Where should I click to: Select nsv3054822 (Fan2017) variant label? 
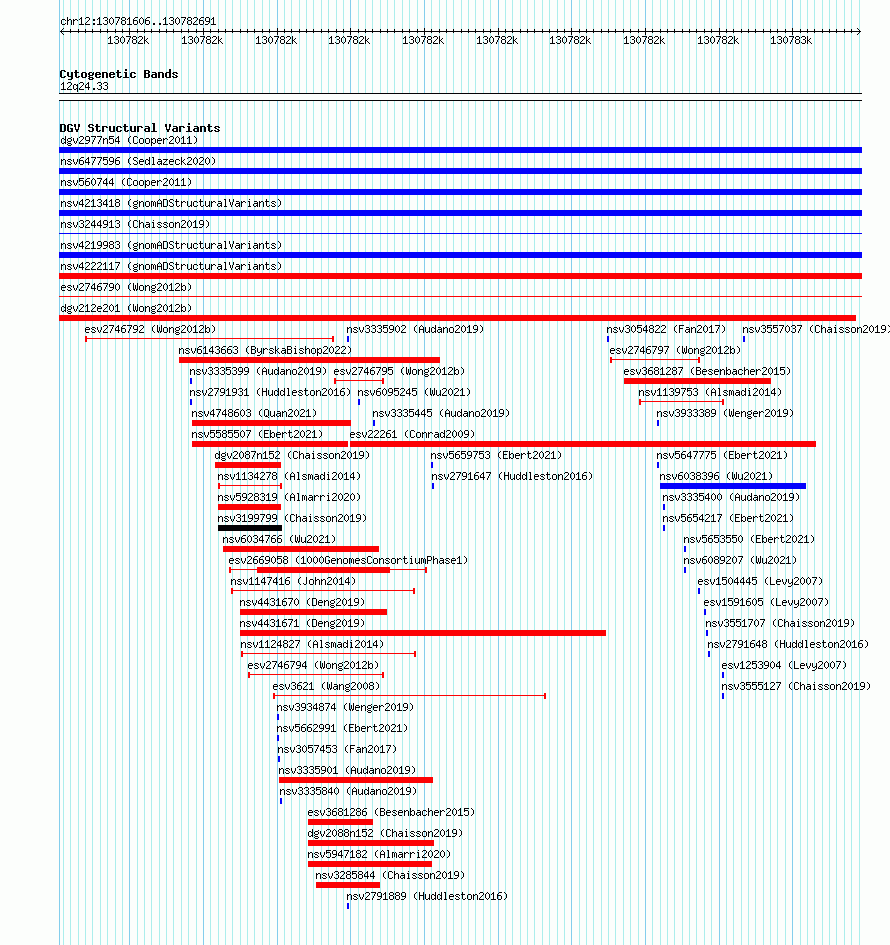(x=666, y=330)
